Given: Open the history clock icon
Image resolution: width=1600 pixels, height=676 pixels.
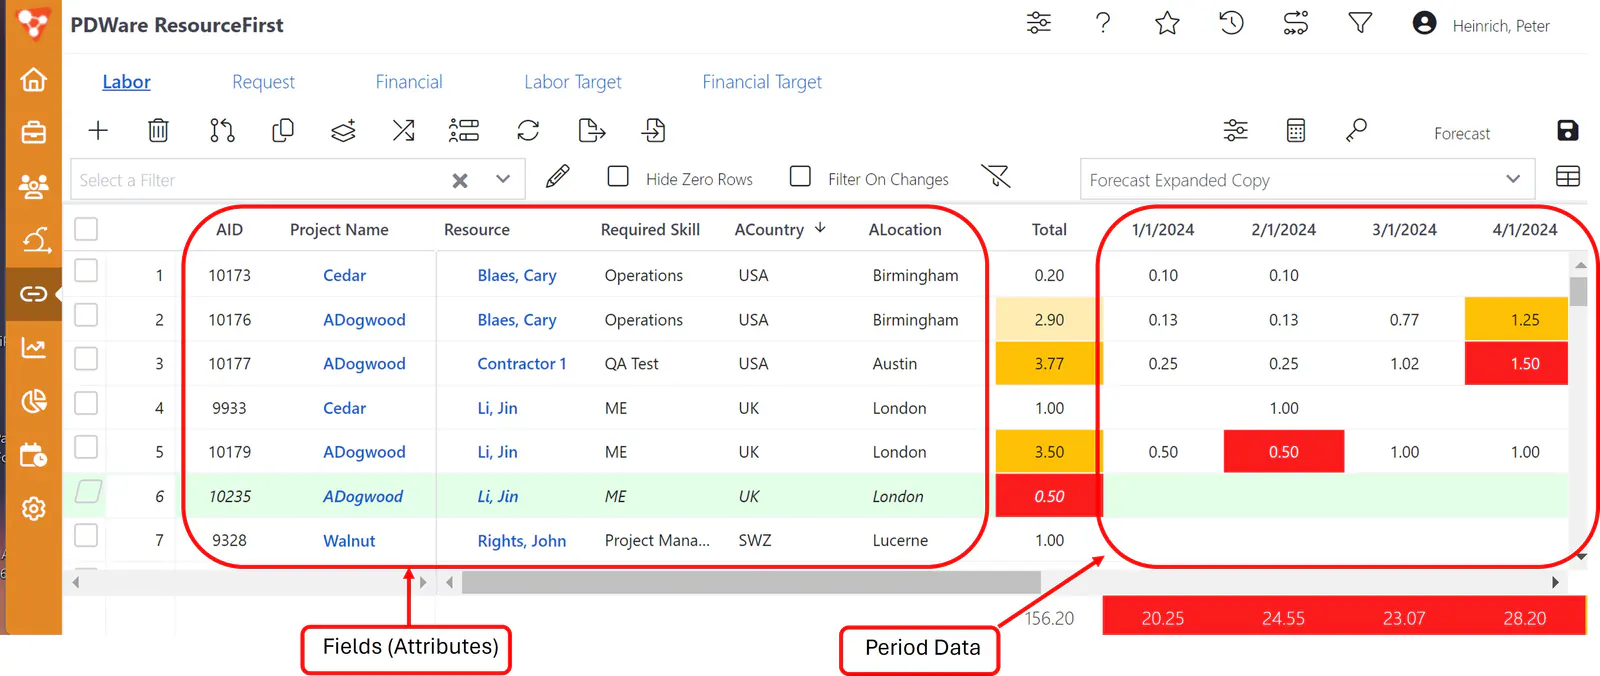Looking at the screenshot, I should tap(1231, 23).
